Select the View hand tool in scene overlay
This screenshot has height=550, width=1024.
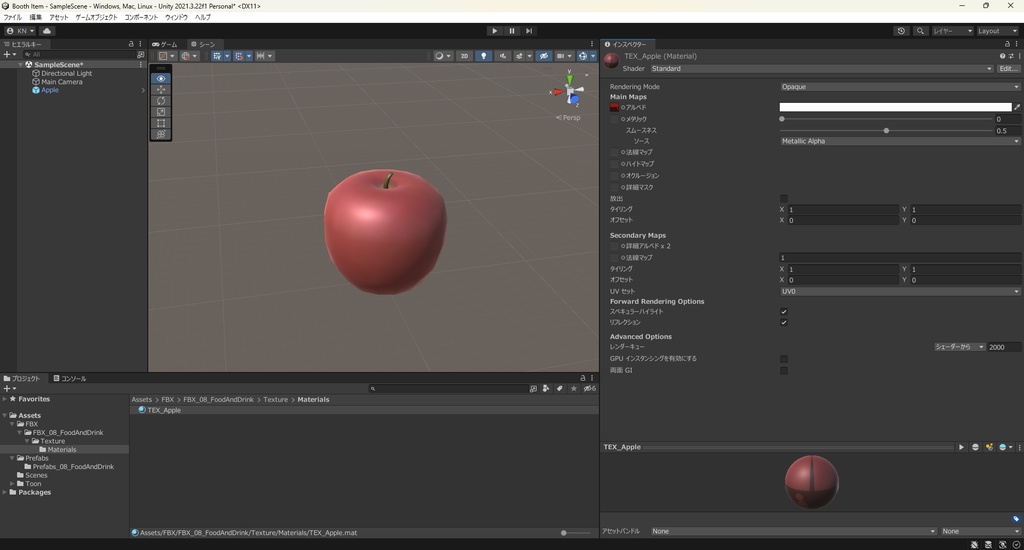[161, 78]
